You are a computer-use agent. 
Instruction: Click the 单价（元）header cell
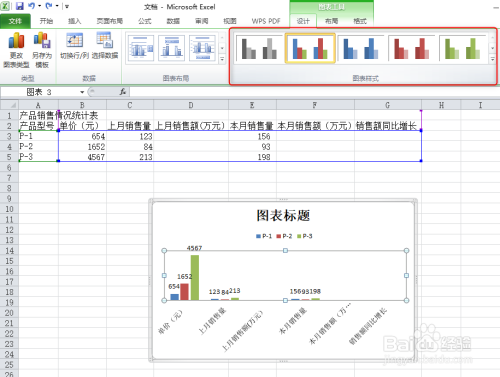(x=82, y=126)
